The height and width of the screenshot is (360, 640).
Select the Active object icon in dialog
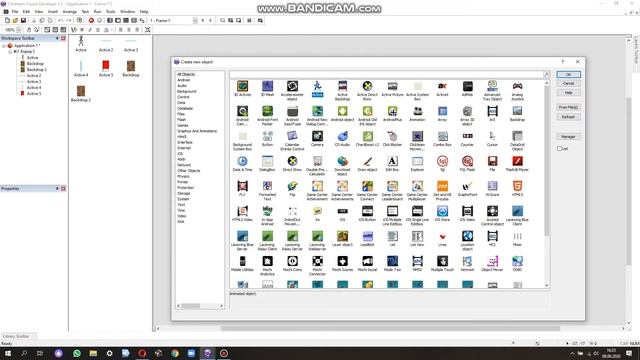[317, 86]
